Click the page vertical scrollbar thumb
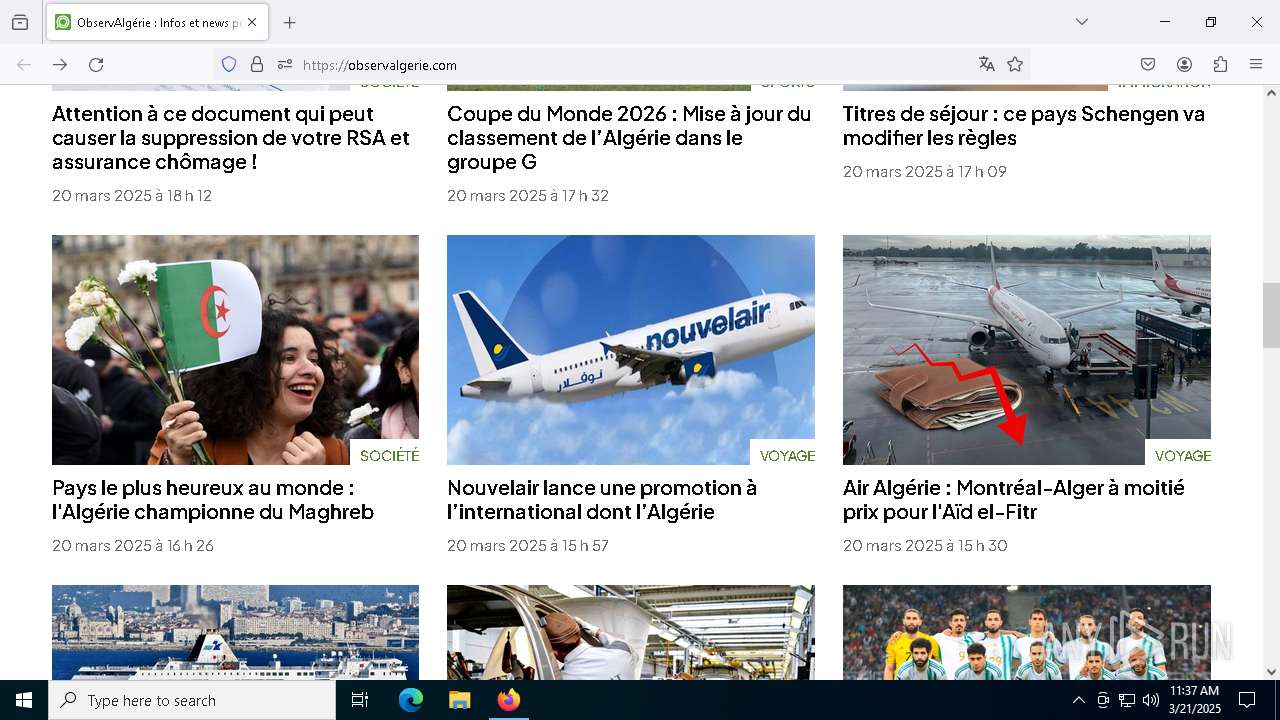This screenshot has height=720, width=1280. tap(1271, 315)
